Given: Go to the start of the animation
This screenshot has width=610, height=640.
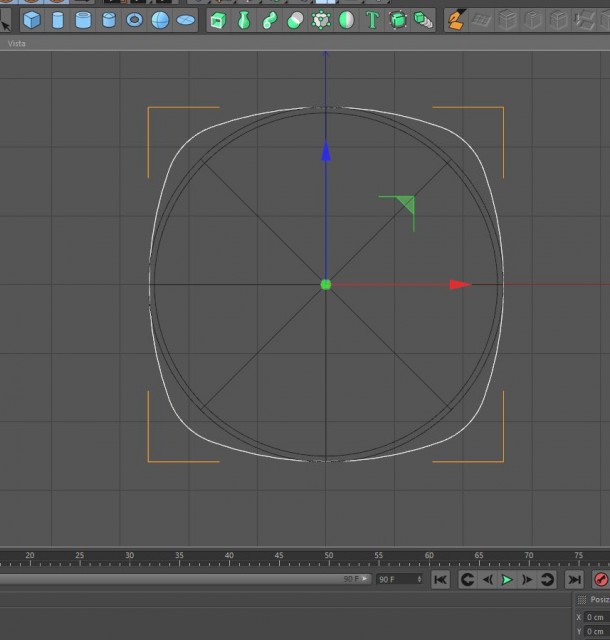Looking at the screenshot, I should (x=440, y=580).
